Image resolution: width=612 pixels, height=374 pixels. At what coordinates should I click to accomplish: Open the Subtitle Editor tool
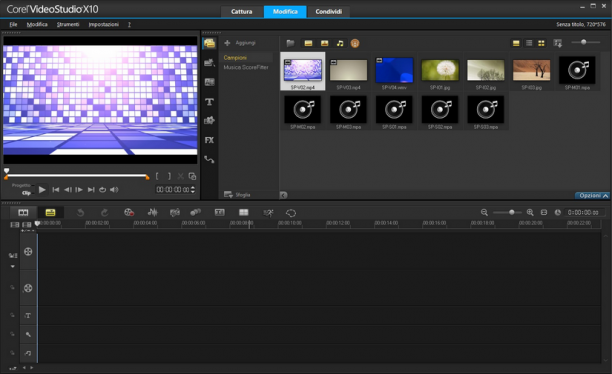[x=220, y=212]
